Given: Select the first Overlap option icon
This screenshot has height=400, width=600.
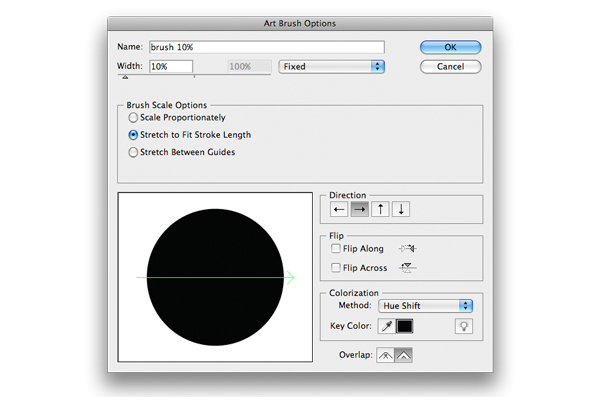Looking at the screenshot, I should [x=385, y=355].
